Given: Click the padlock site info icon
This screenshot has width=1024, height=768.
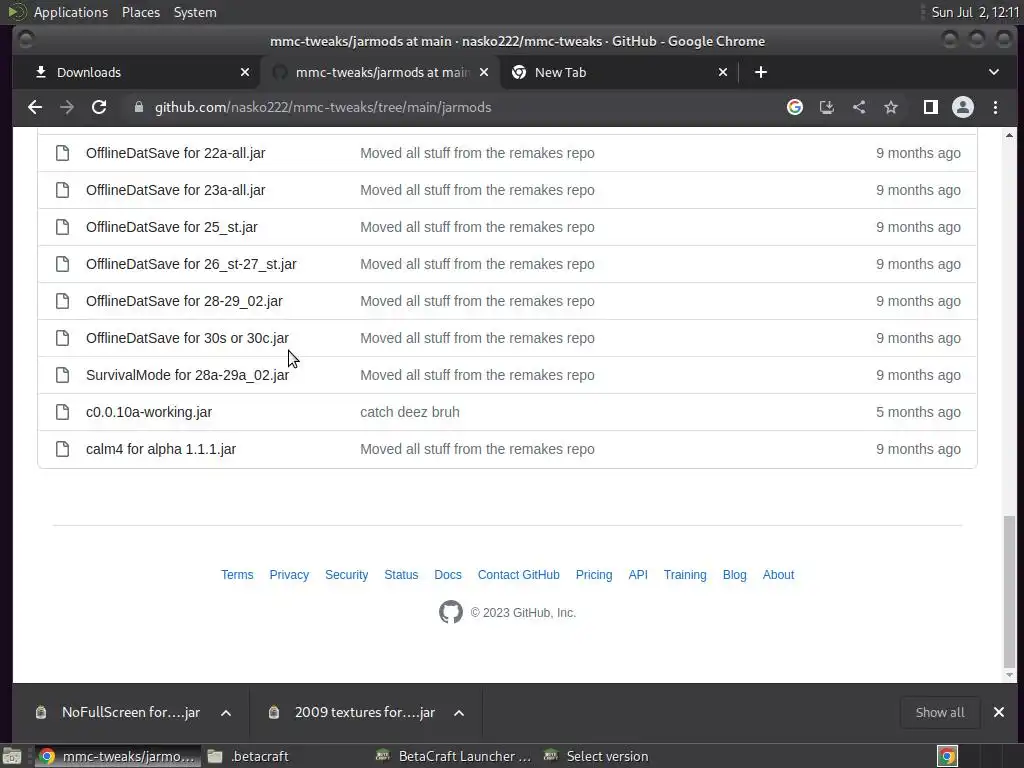Looking at the screenshot, I should [138, 107].
